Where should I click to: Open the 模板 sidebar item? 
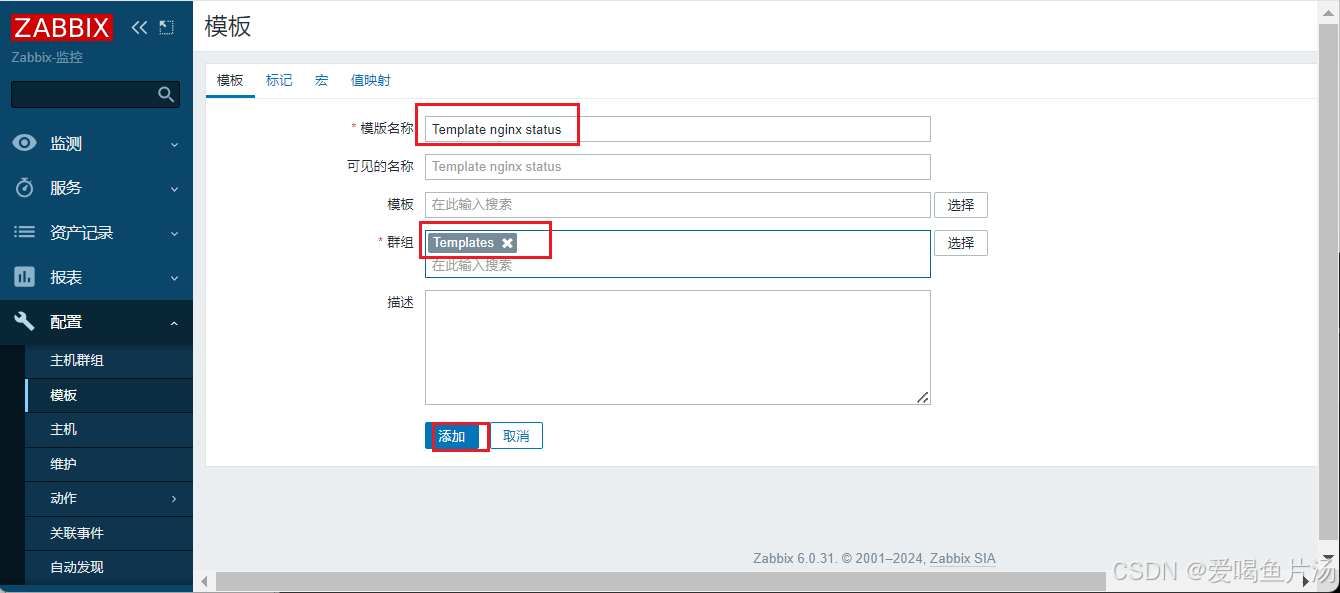coord(109,395)
